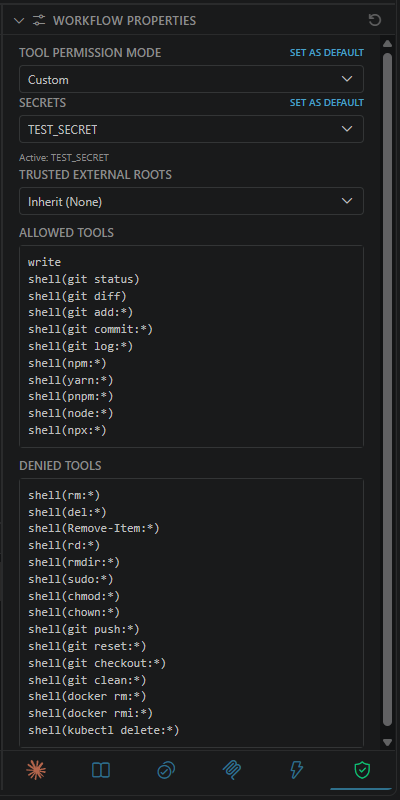400x800 pixels.
Task: Collapse the Workflow Properties section chevron
Action: click(x=19, y=20)
